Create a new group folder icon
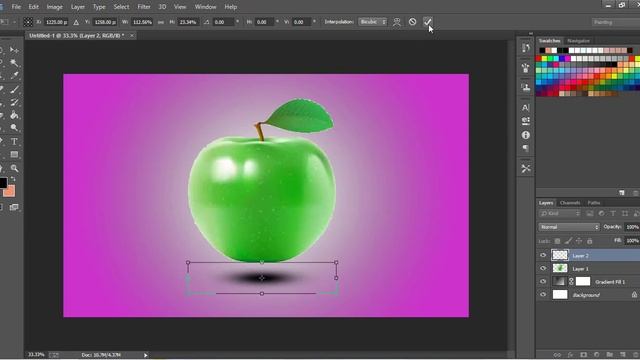640x360 pixels. tap(609, 355)
